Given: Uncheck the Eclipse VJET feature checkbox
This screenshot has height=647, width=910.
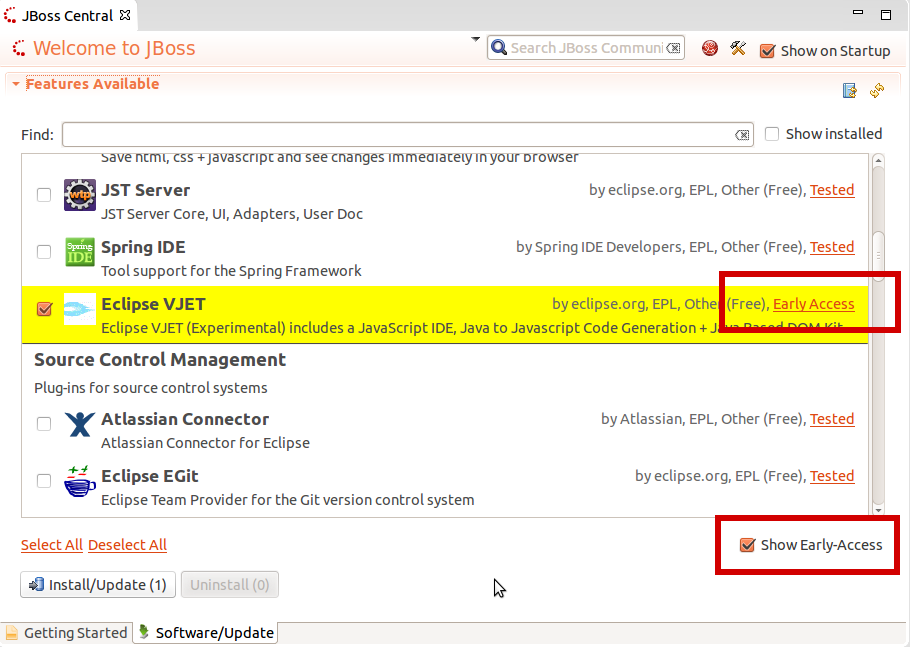Looking at the screenshot, I should (43, 309).
